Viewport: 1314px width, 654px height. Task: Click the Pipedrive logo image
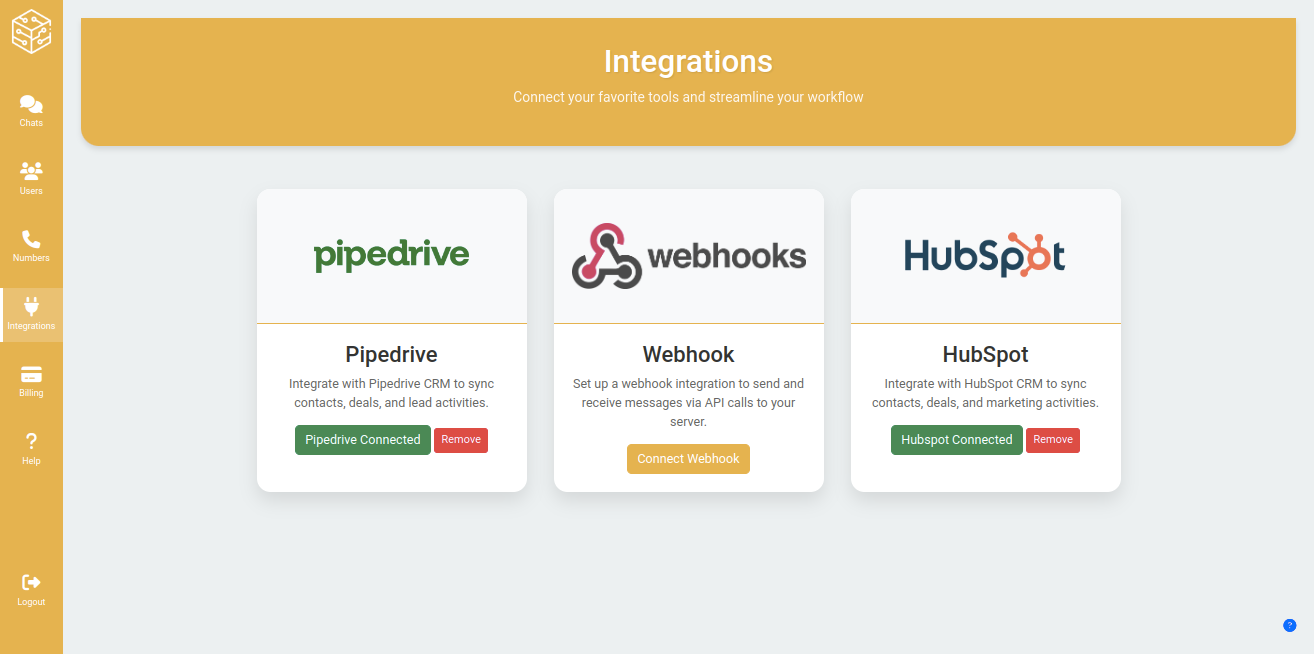(391, 255)
